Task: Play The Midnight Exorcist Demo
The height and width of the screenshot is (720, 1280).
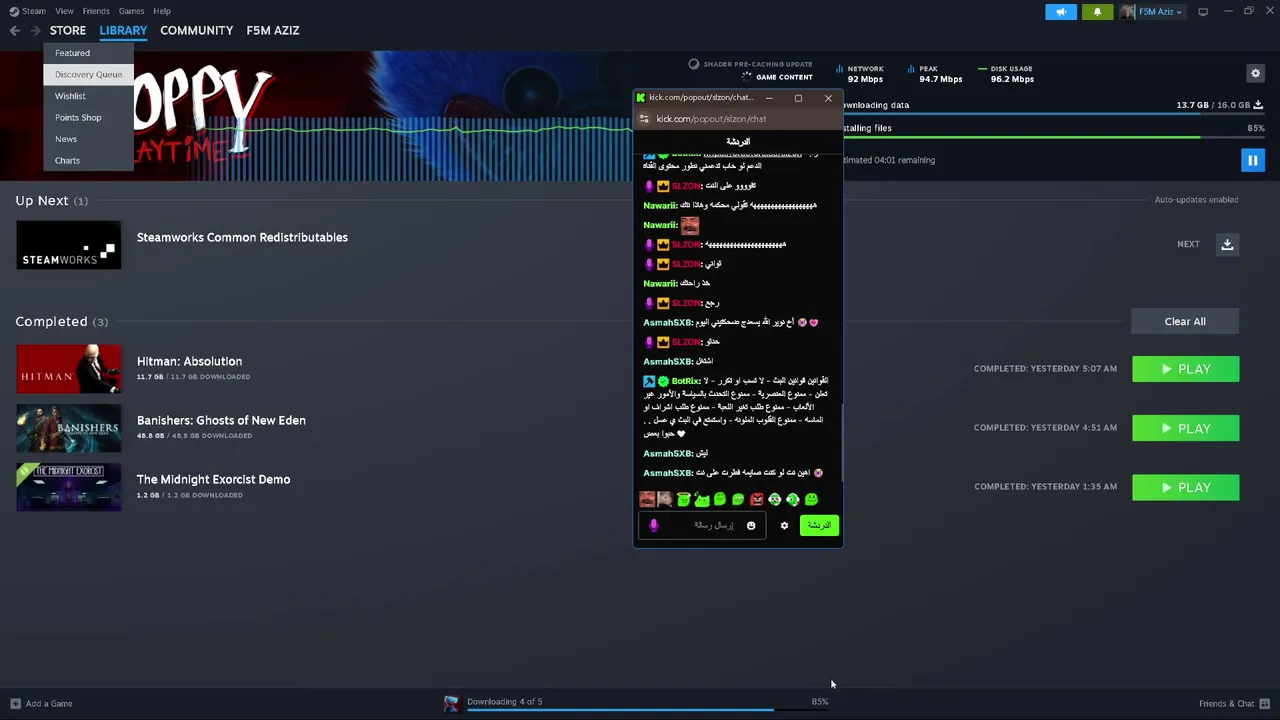Action: [1185, 487]
